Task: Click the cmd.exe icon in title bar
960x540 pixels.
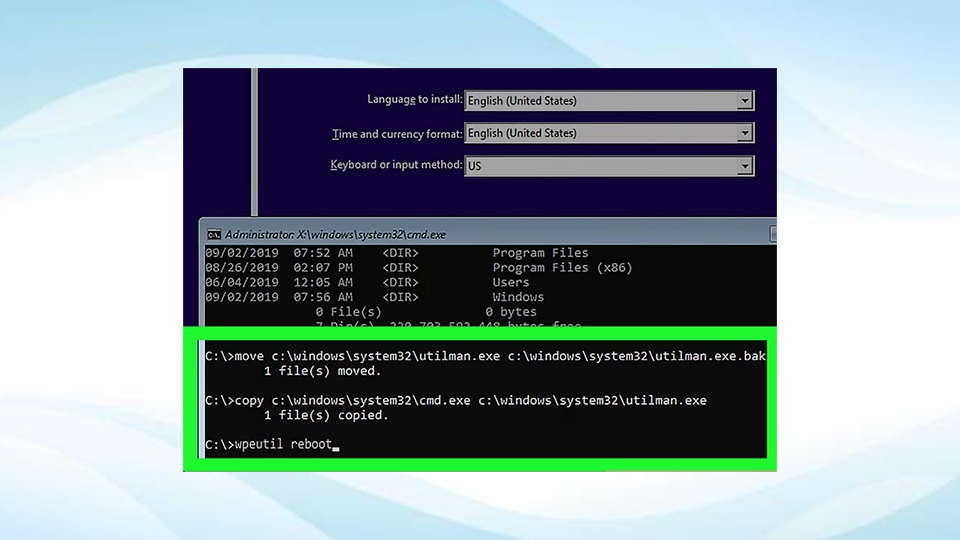Action: coord(213,234)
